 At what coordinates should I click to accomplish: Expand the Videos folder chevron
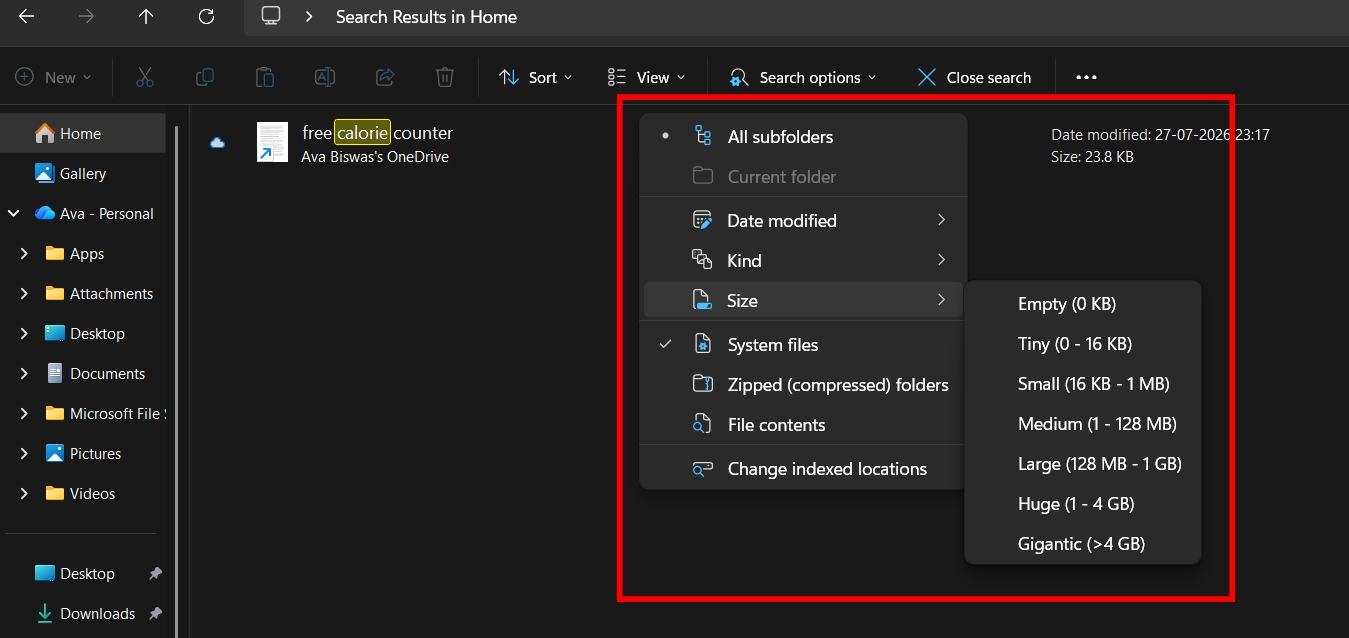click(24, 494)
